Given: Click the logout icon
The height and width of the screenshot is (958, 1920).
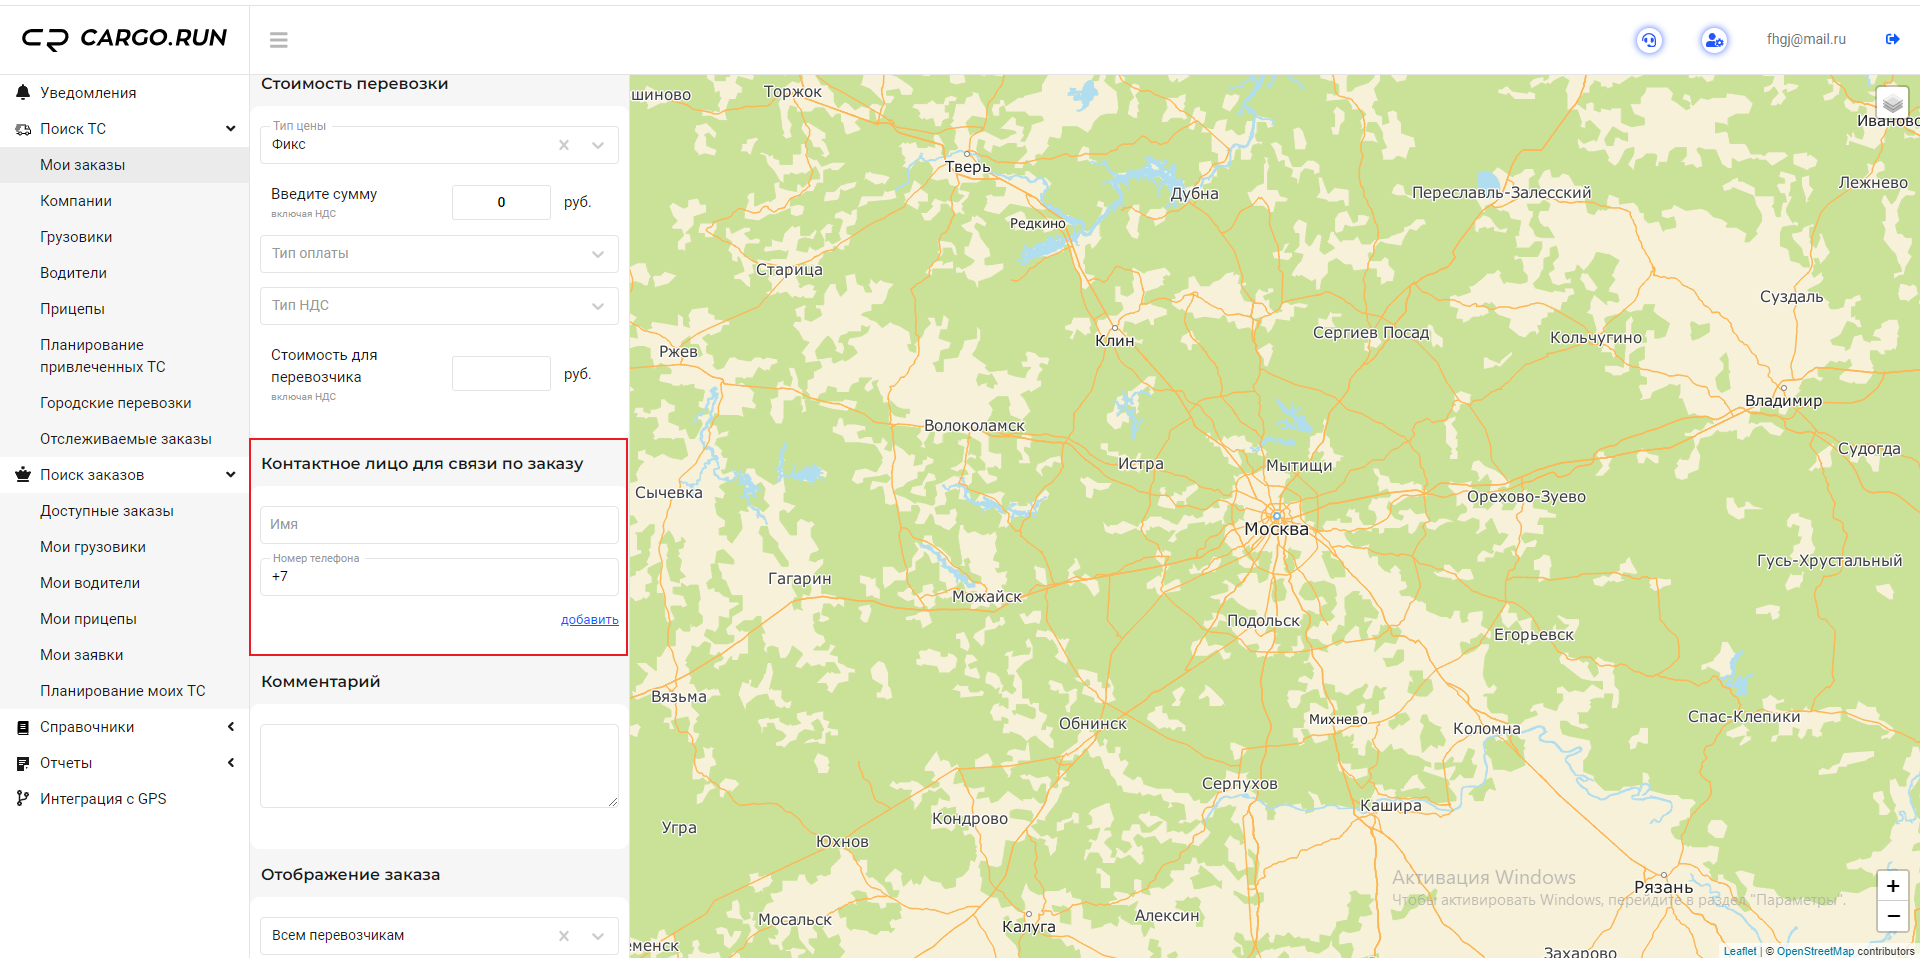Looking at the screenshot, I should click(x=1892, y=40).
